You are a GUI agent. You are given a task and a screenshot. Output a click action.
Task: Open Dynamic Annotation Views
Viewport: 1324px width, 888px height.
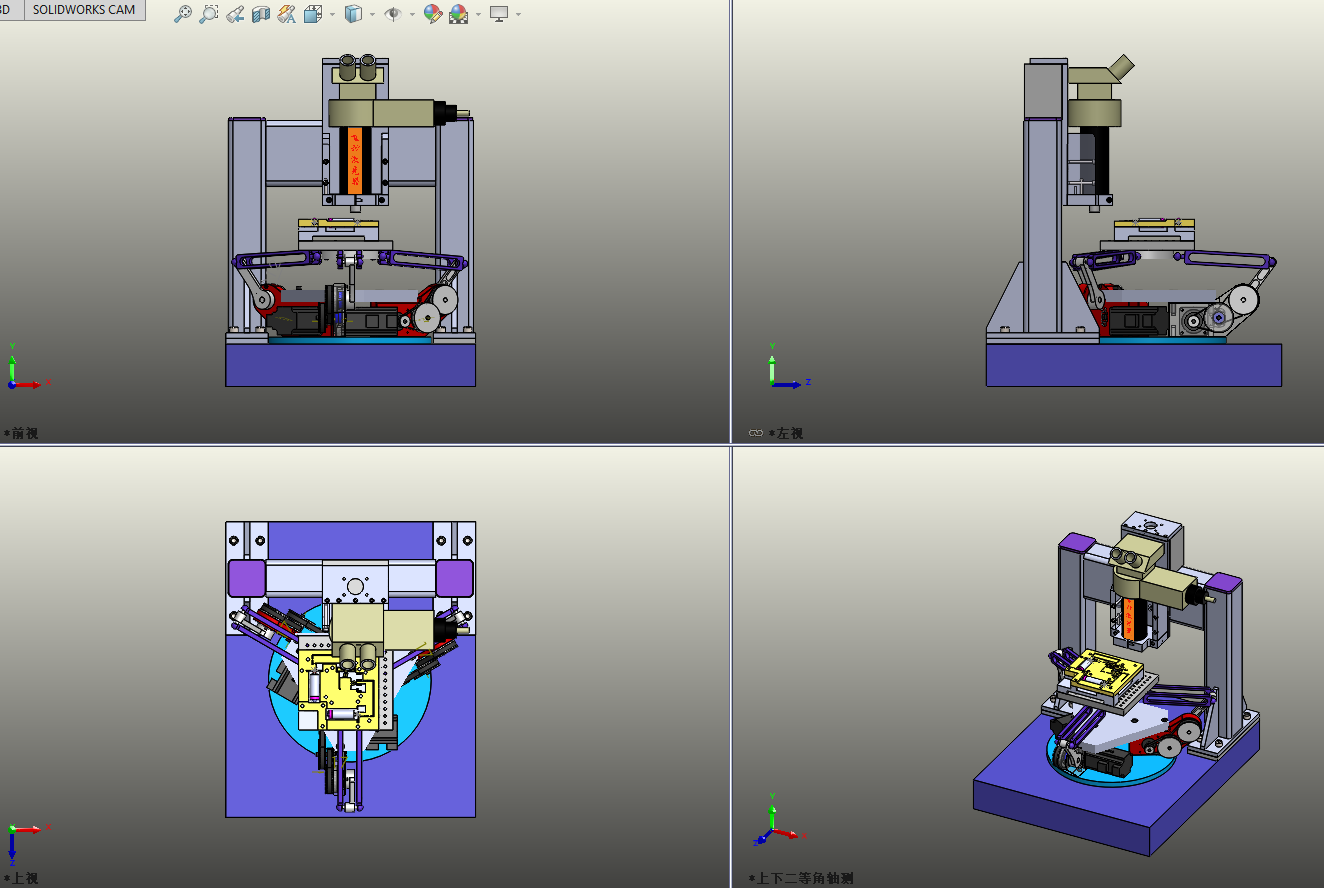287,14
